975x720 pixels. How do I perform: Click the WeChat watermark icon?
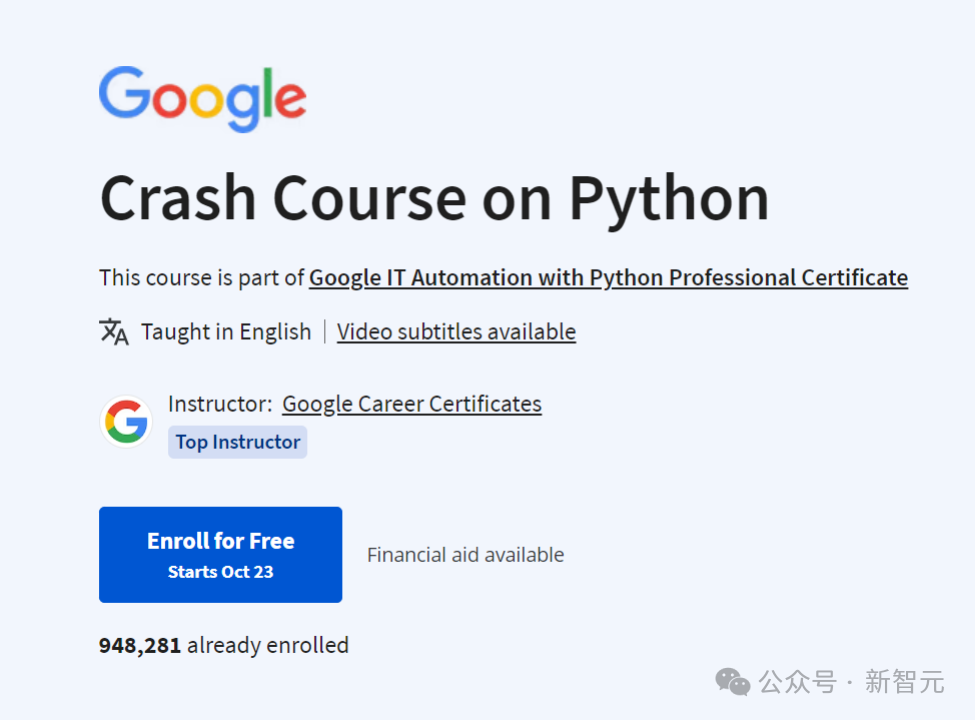pyautogui.click(x=732, y=682)
